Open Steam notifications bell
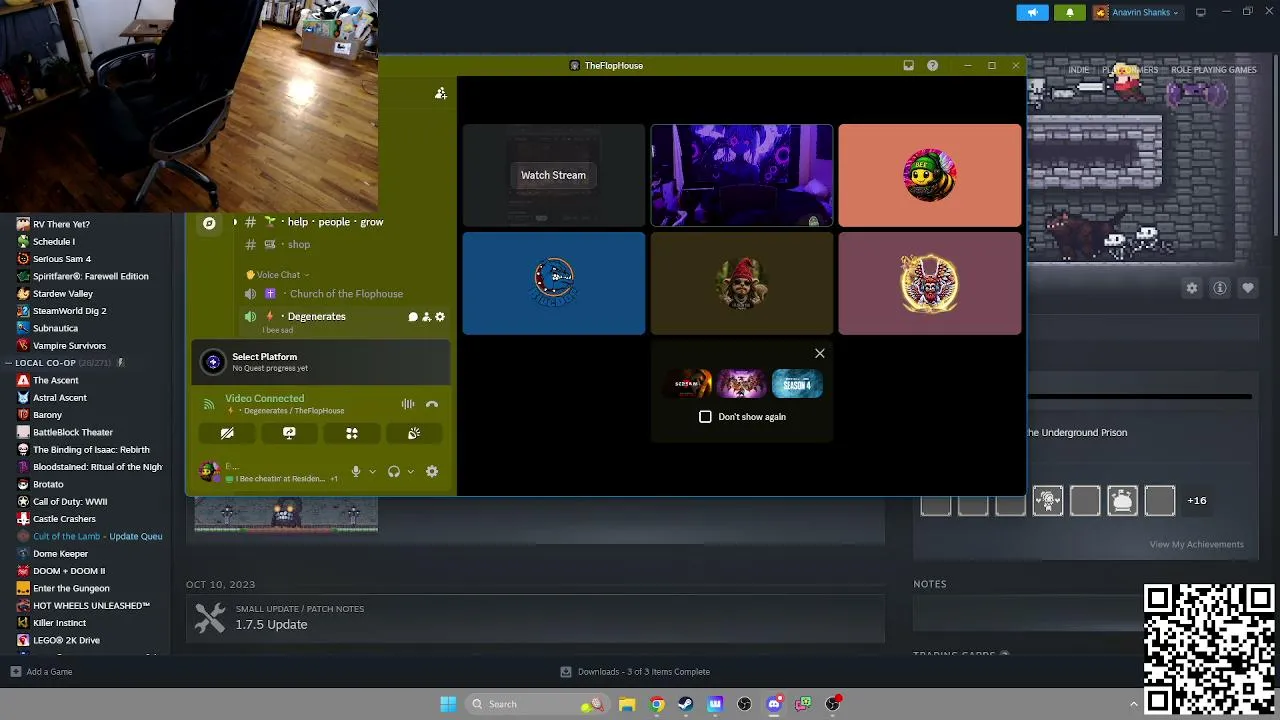The image size is (1280, 720). click(x=1069, y=13)
